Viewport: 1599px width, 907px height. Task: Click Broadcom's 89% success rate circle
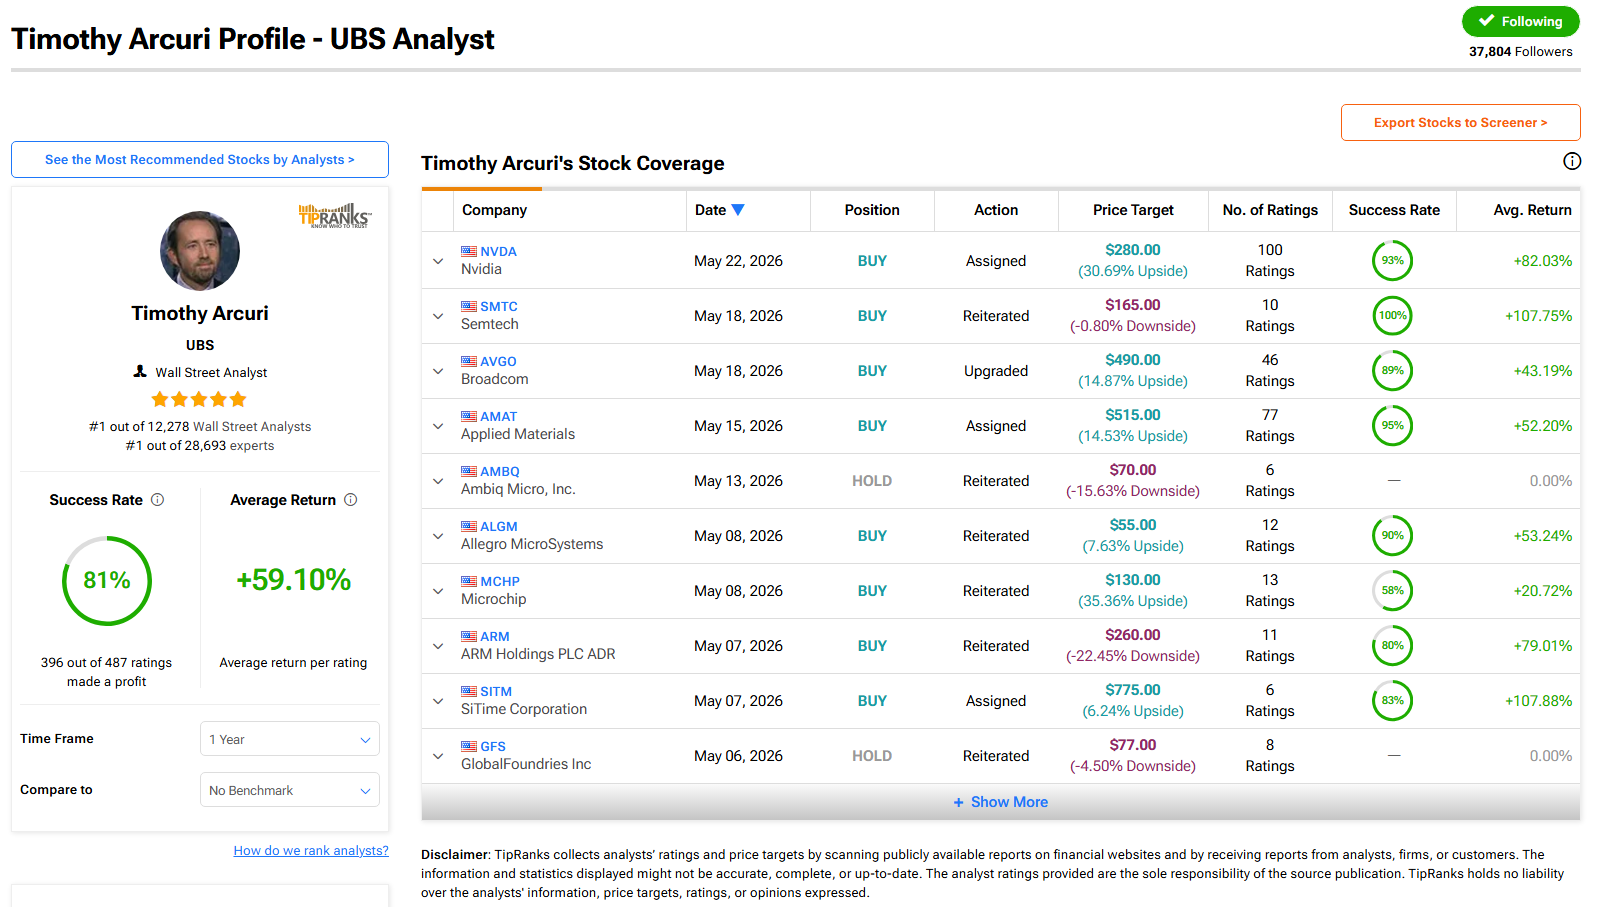point(1393,371)
